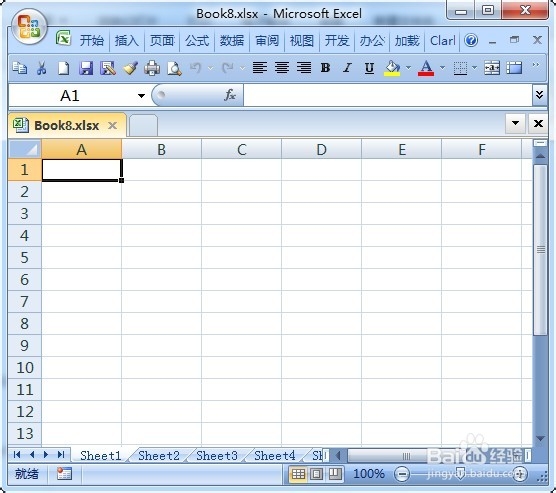Open Help with the question mark icon
The width and height of the screenshot is (556, 493).
[x=471, y=40]
